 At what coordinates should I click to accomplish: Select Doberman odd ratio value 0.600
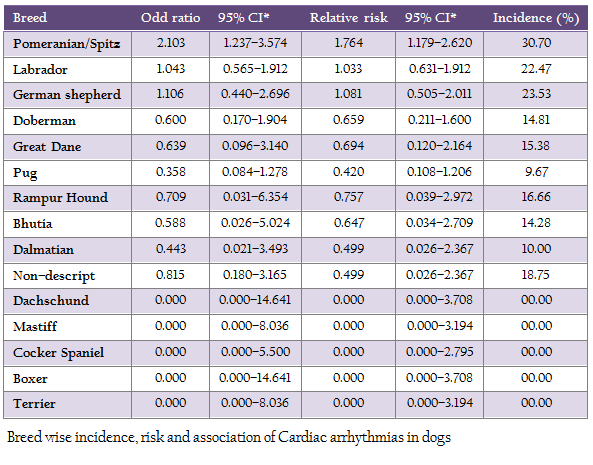[x=171, y=120]
